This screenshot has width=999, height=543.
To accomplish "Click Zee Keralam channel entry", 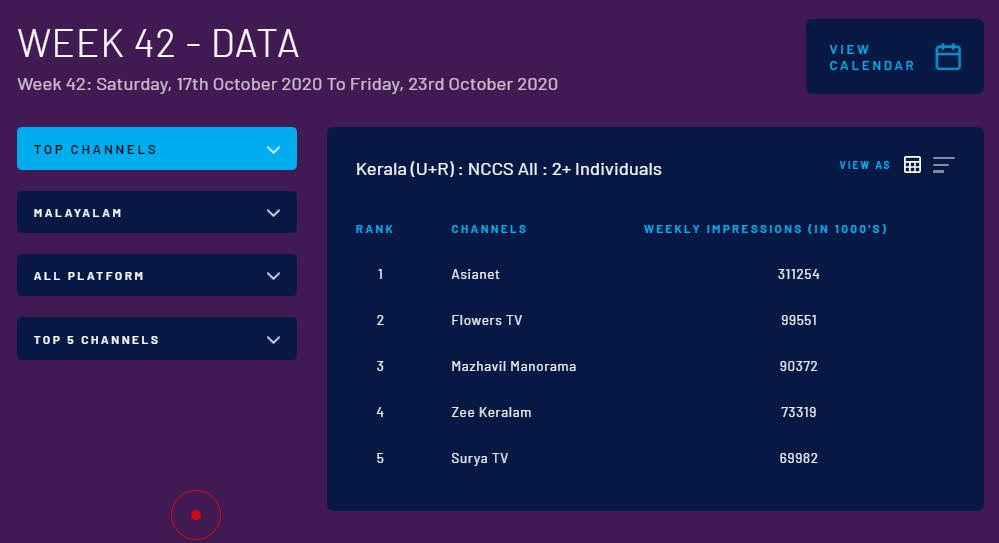I will click(x=491, y=412).
